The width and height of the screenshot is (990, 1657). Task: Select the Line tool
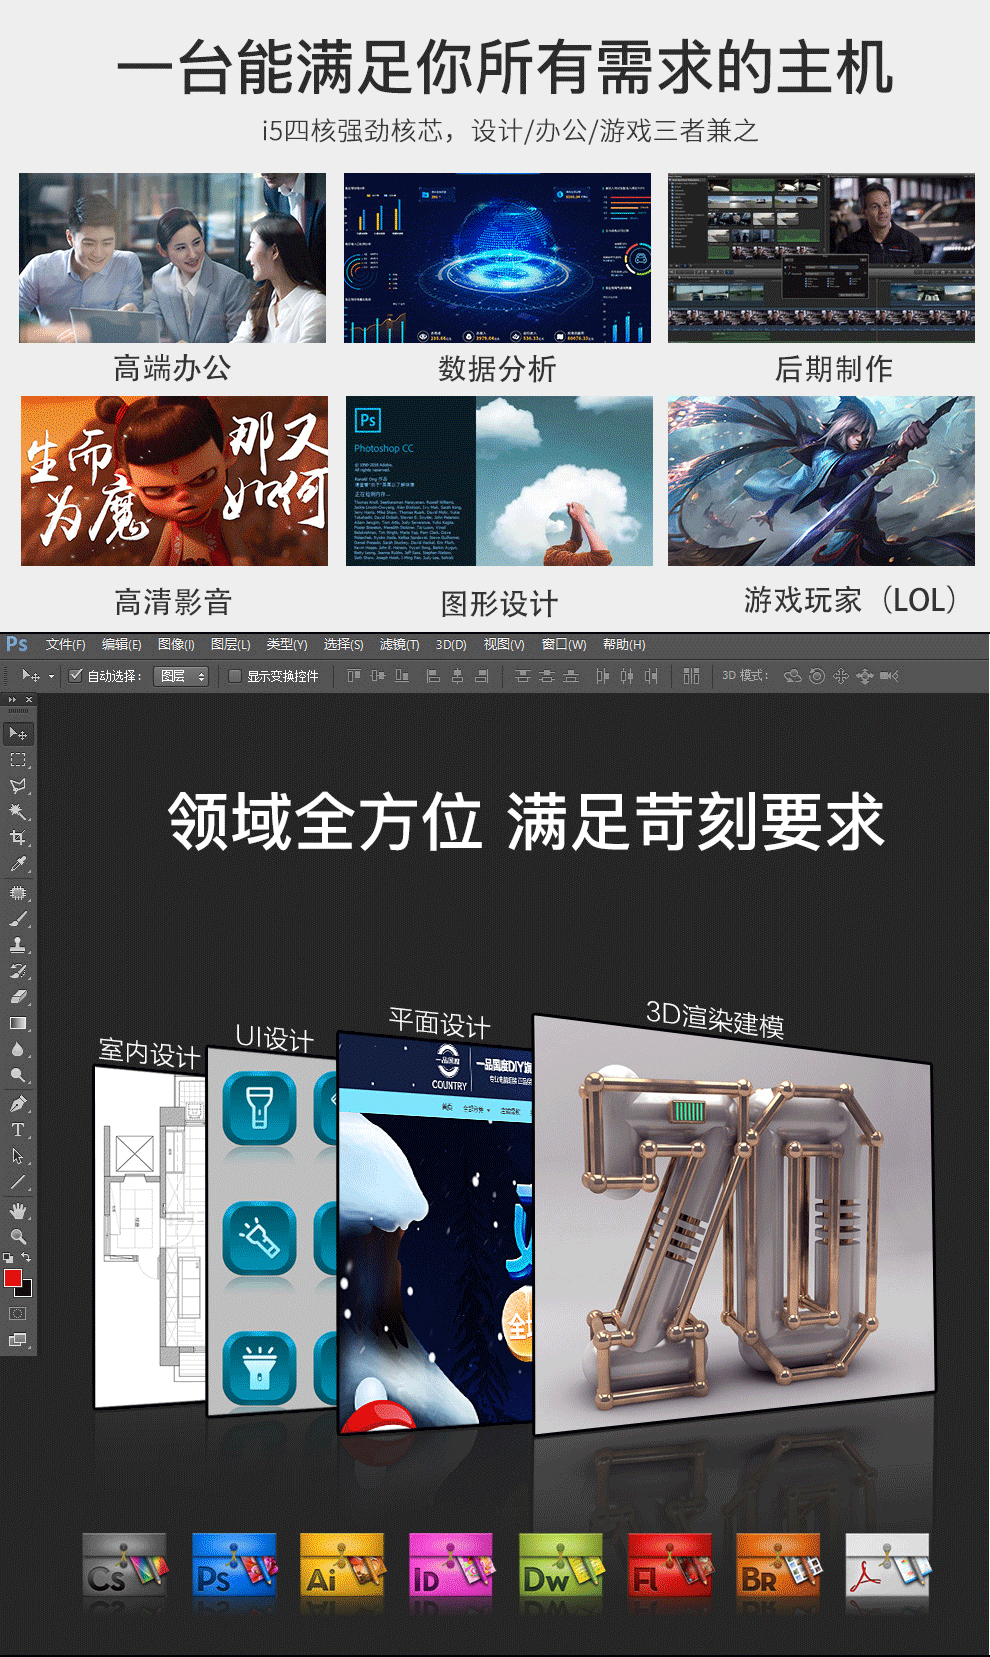18,1182
